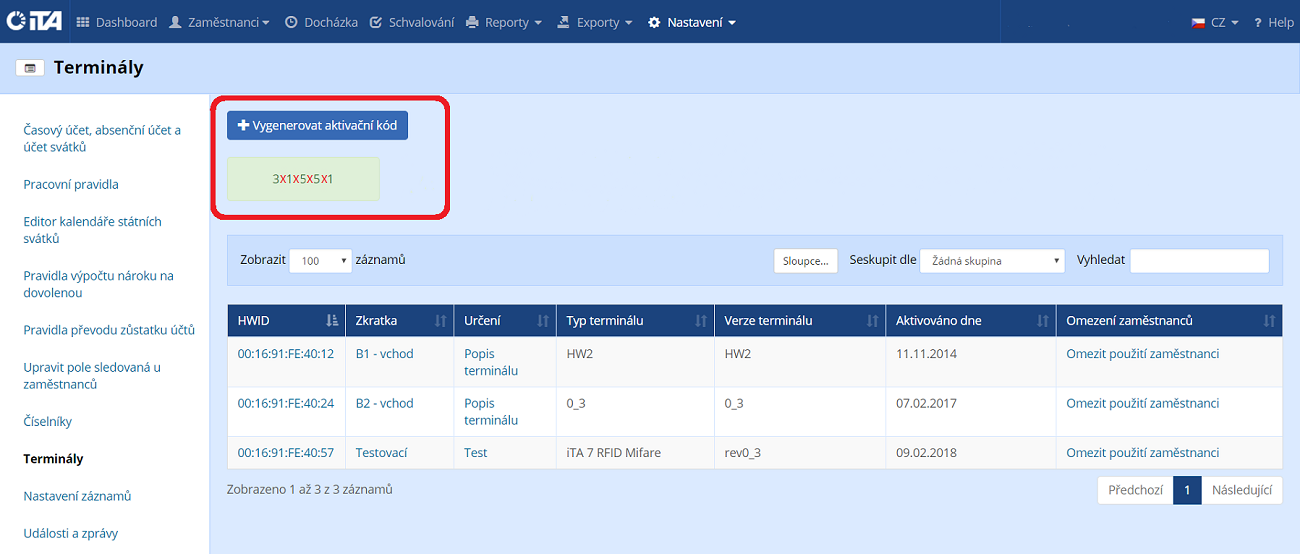This screenshot has width=1300, height=554.
Task: Click in the Vyhledat search field
Action: point(1198,261)
